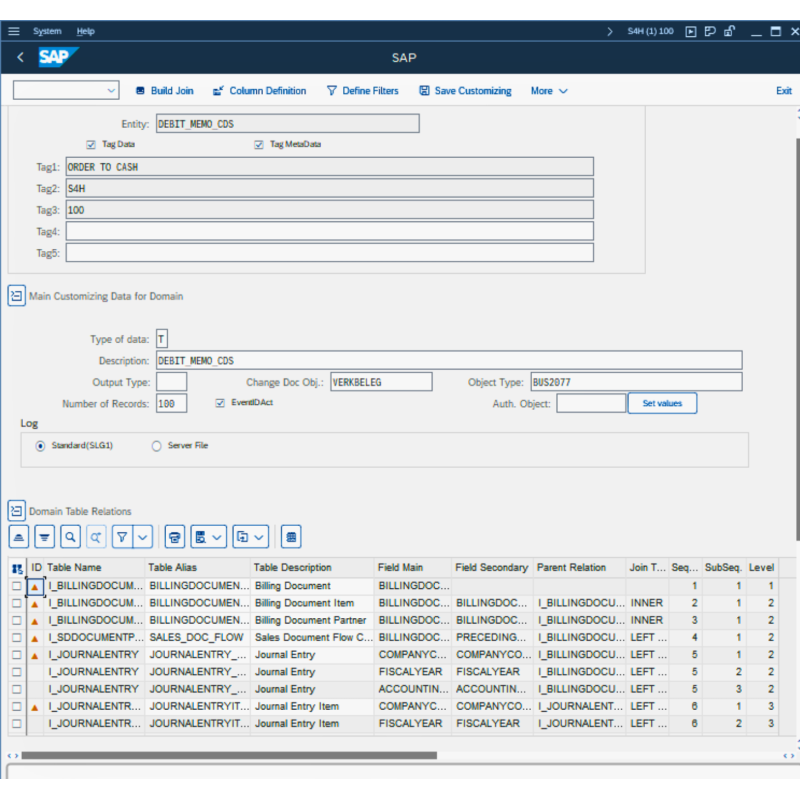Click the Print icon in table toolbar
The image size is (800, 800).
point(175,537)
